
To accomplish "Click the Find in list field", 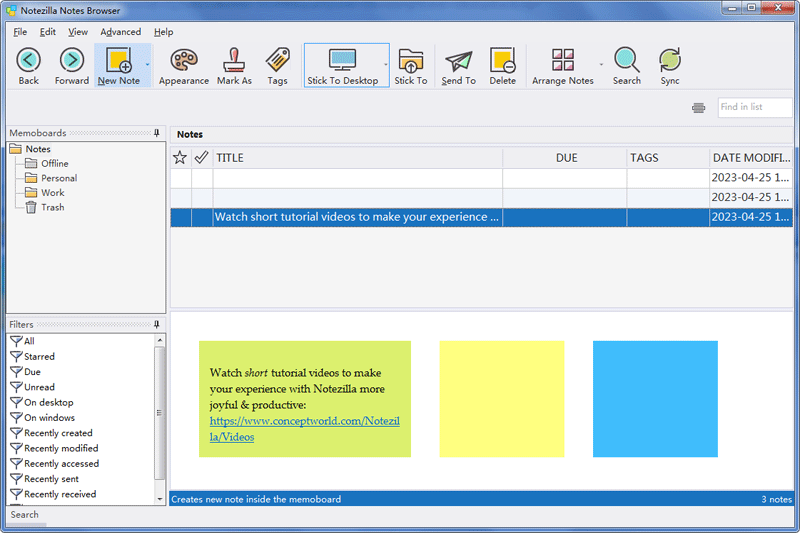I will click(755, 107).
